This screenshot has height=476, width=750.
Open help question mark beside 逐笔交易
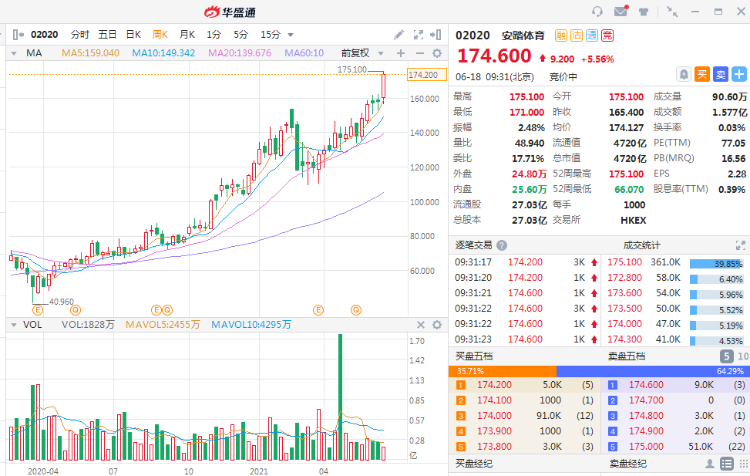click(x=501, y=245)
